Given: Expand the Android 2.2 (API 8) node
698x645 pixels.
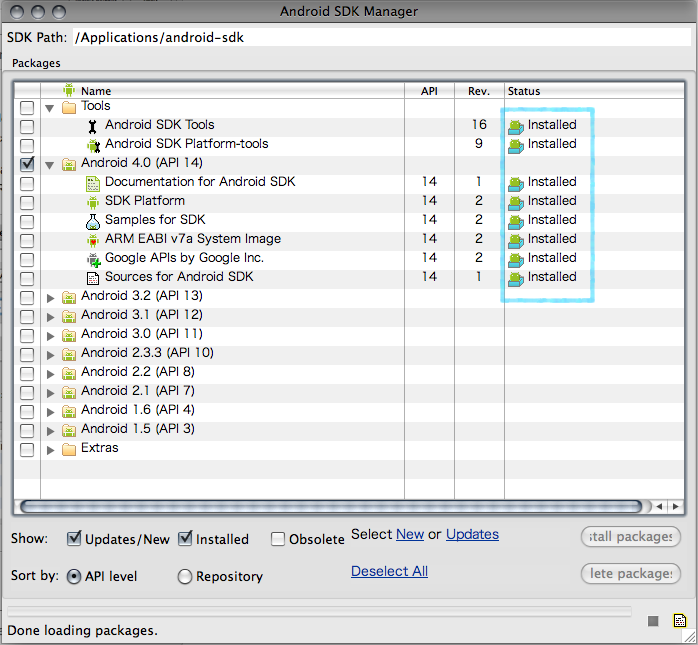Looking at the screenshot, I should [50, 374].
